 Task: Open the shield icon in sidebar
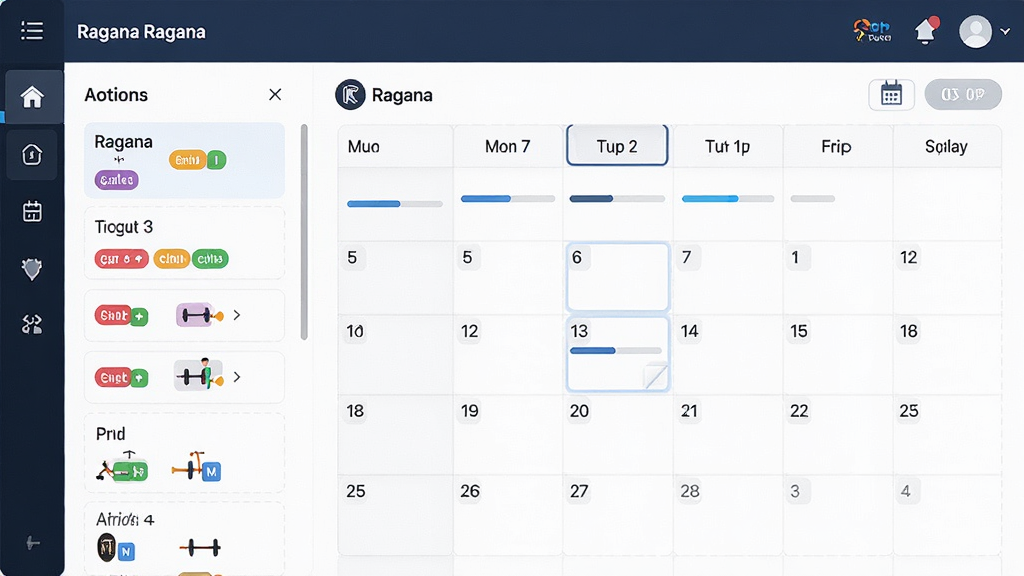(31, 268)
